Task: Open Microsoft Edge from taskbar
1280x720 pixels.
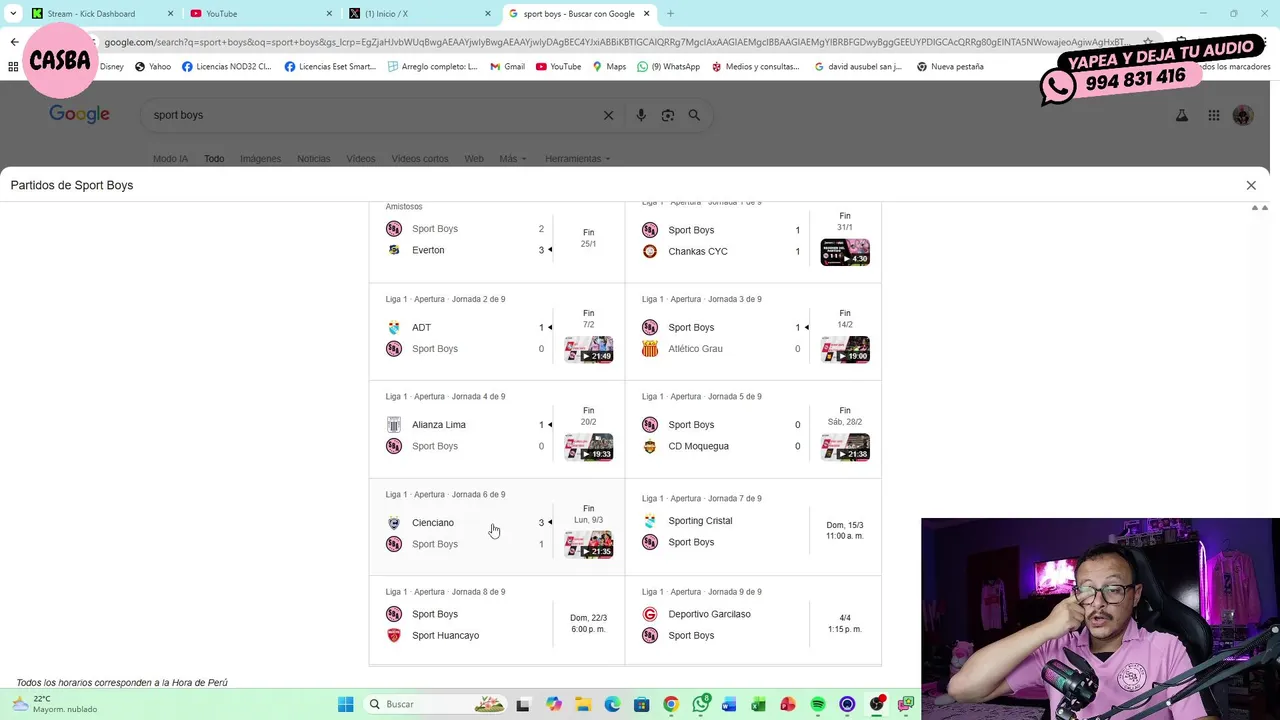Action: point(612,704)
